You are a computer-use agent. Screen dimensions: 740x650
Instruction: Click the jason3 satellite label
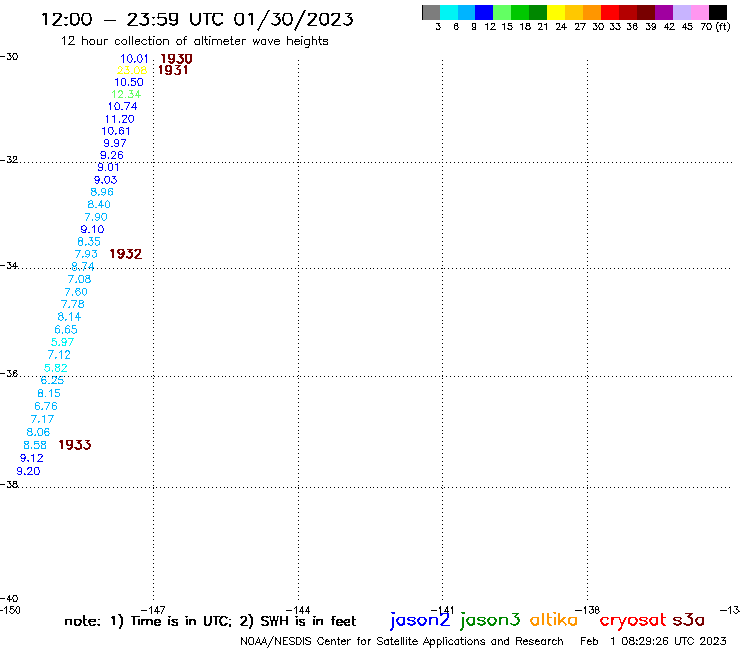[x=490, y=620]
